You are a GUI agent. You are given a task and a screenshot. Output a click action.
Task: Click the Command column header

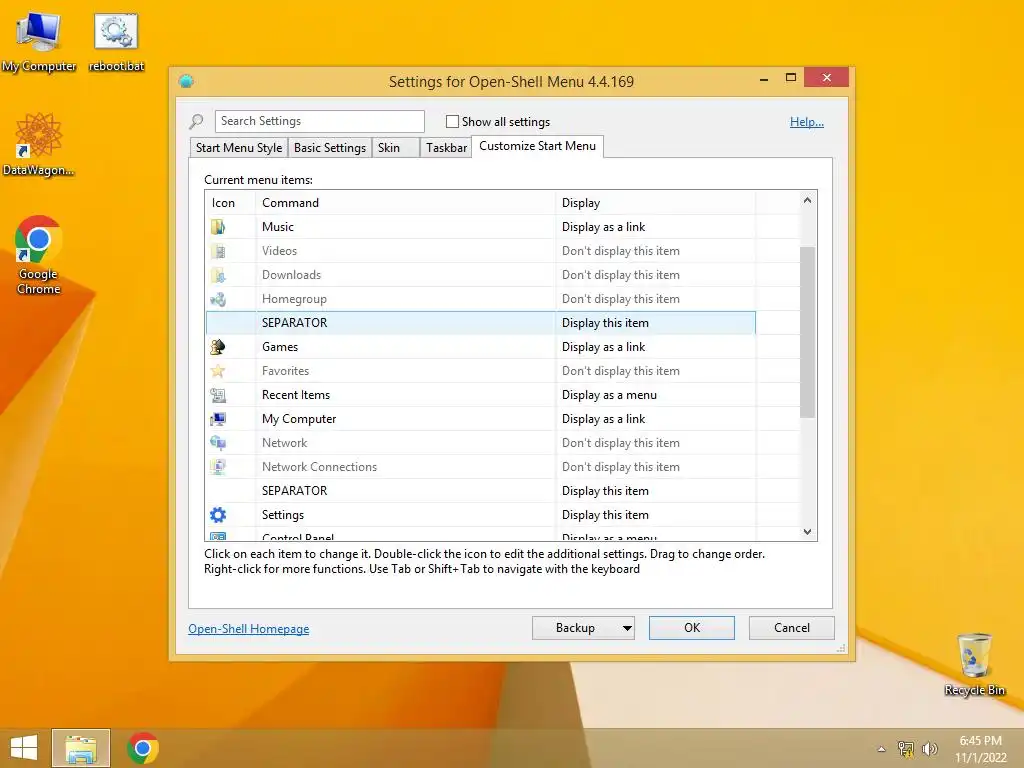tap(406, 203)
